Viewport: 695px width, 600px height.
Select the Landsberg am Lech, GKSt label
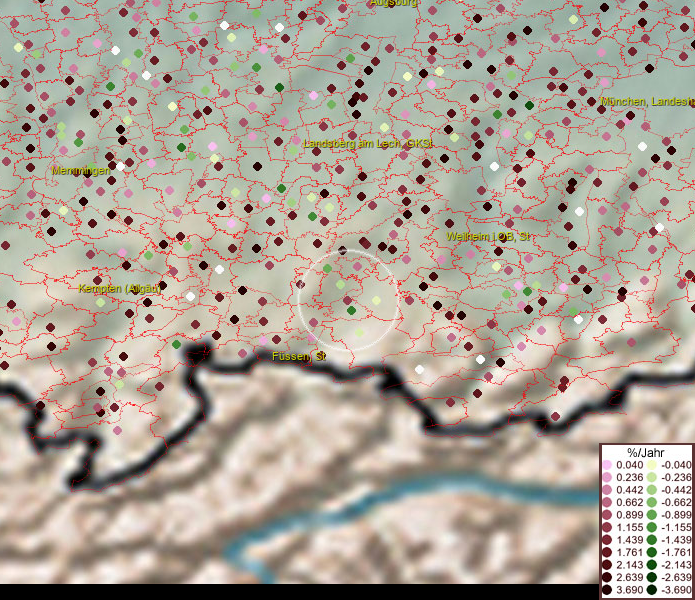click(x=367, y=144)
